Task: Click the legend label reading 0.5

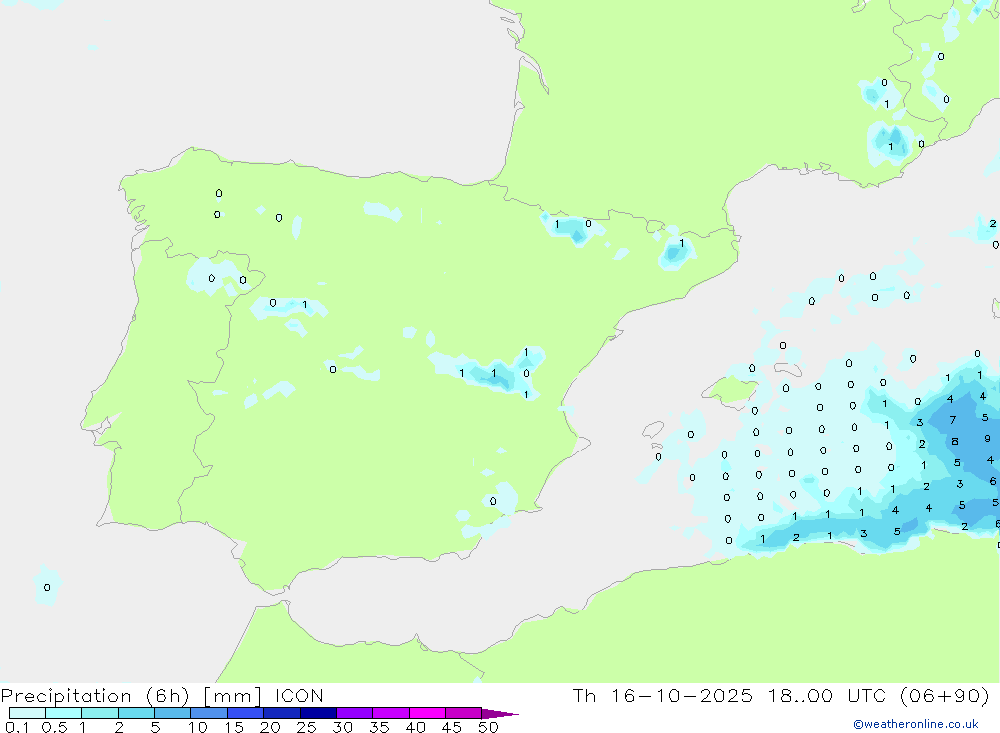Action: pos(54,727)
